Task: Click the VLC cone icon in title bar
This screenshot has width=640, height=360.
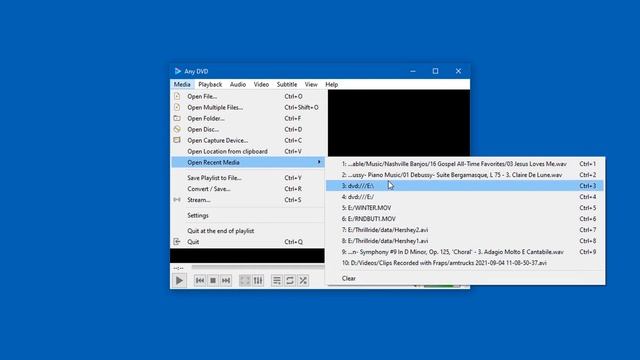Action: click(177, 71)
